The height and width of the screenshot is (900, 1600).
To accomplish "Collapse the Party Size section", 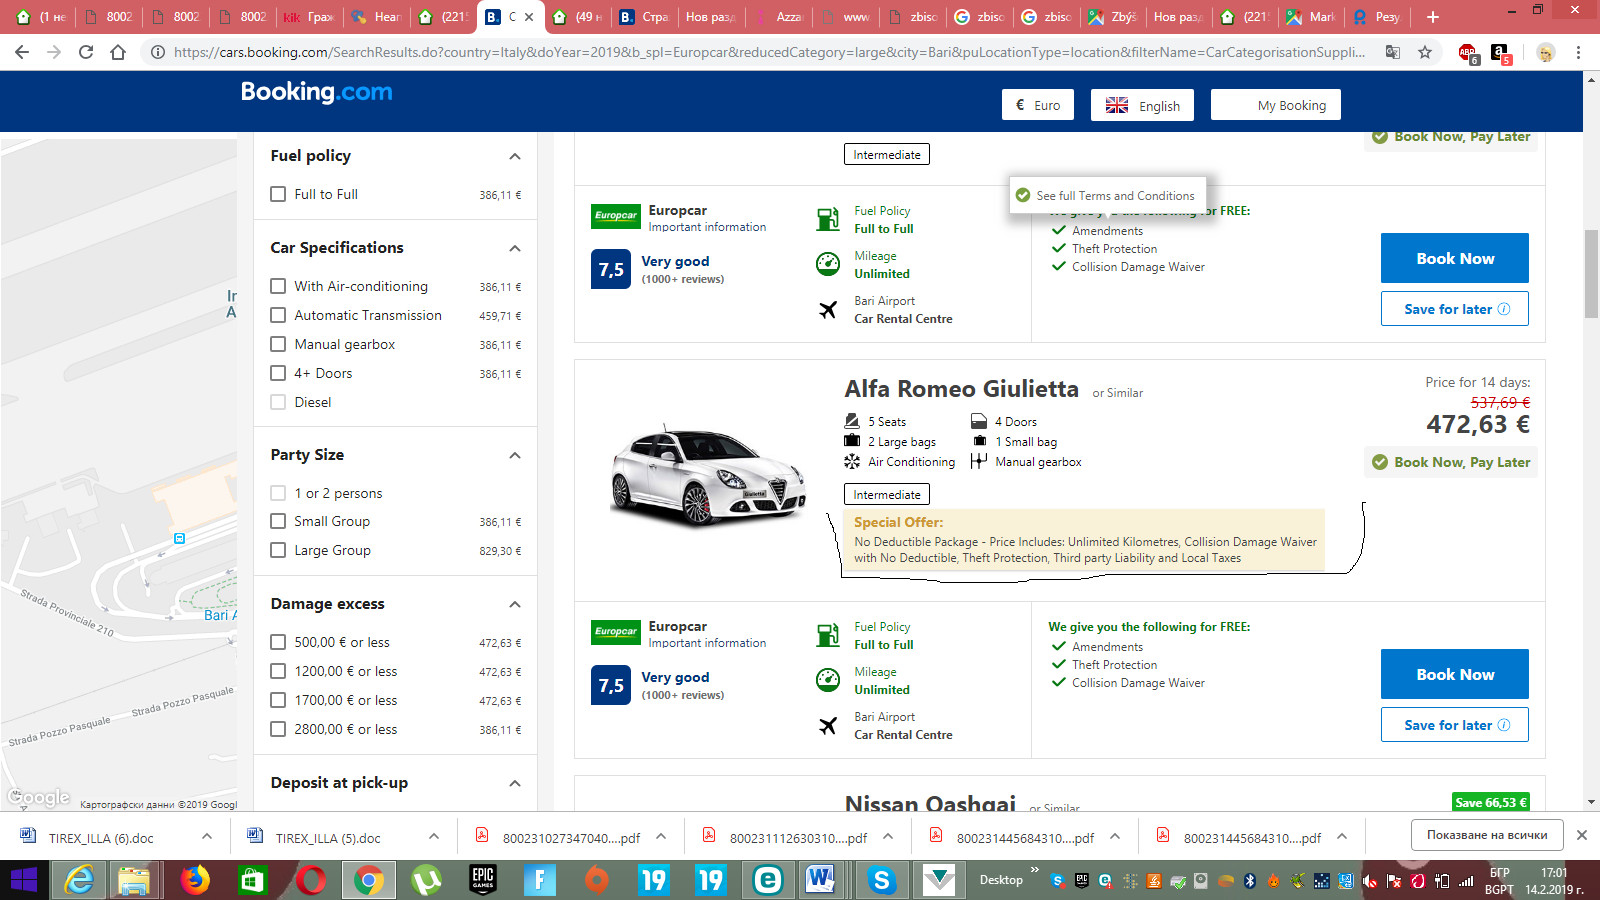I will [515, 455].
